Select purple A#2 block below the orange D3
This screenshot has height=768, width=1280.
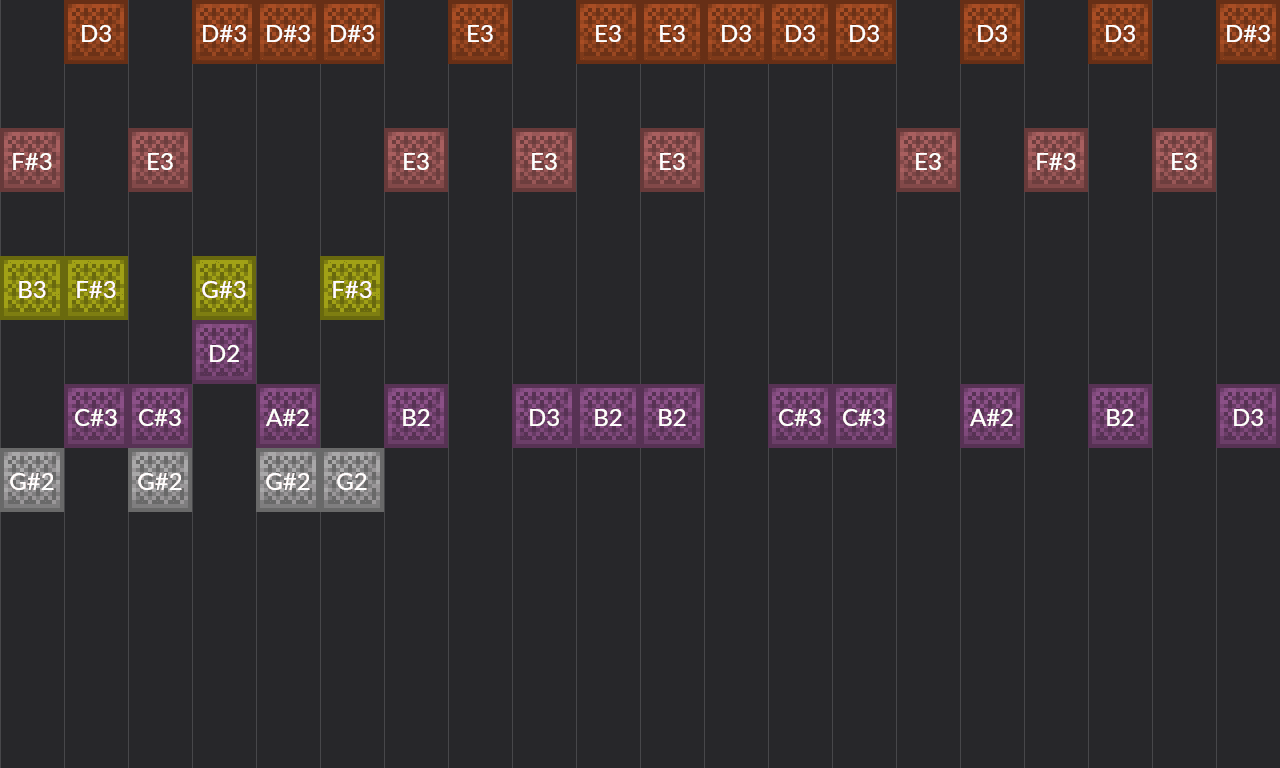pos(992,416)
